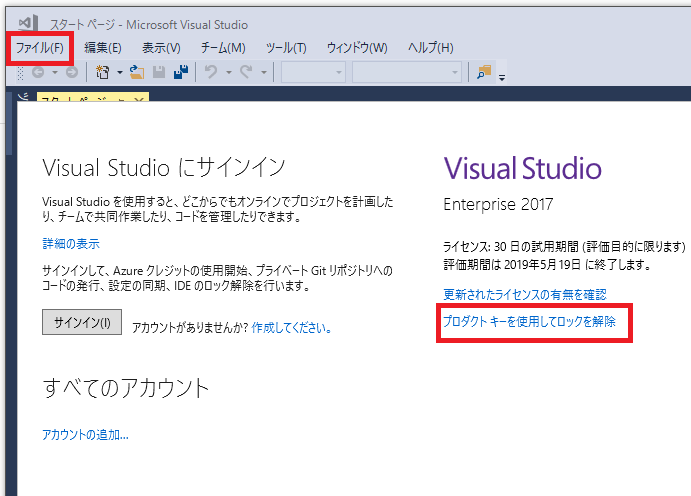The height and width of the screenshot is (496, 691).
Task: Expand the navigate backward history dropdown
Action: (55, 72)
